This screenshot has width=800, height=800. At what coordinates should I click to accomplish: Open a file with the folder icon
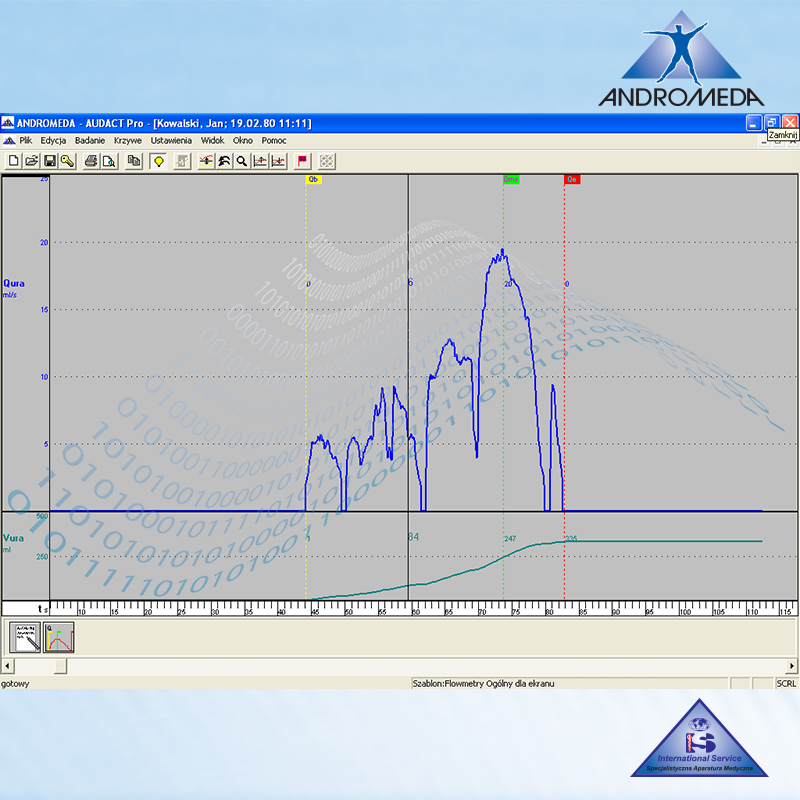tap(31, 160)
